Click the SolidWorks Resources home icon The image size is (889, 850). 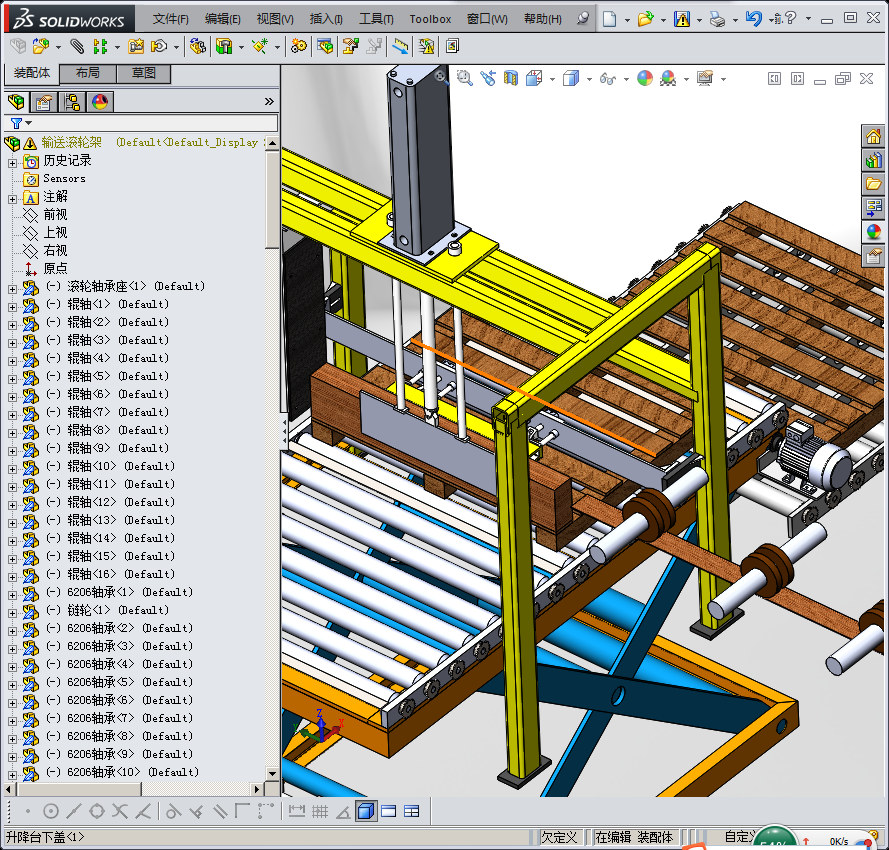coord(873,136)
